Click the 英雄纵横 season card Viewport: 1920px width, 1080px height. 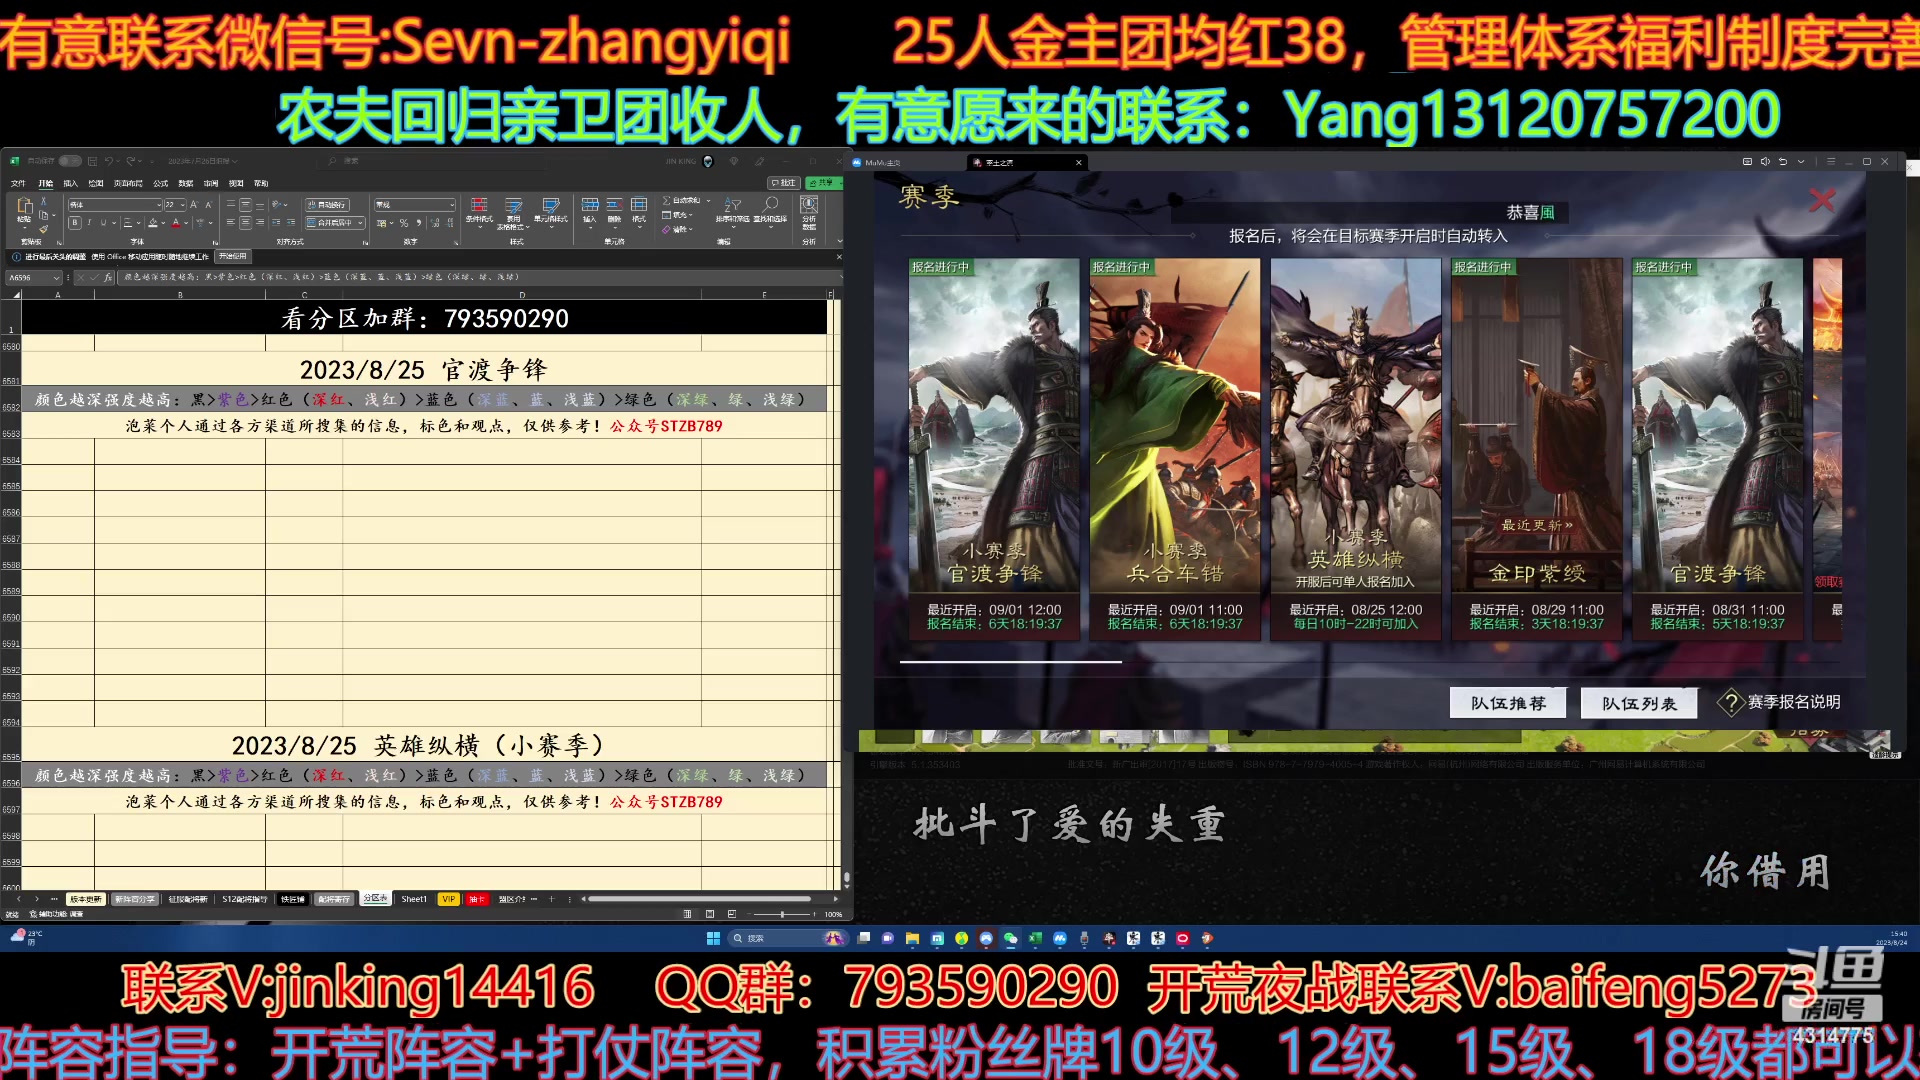point(1355,448)
